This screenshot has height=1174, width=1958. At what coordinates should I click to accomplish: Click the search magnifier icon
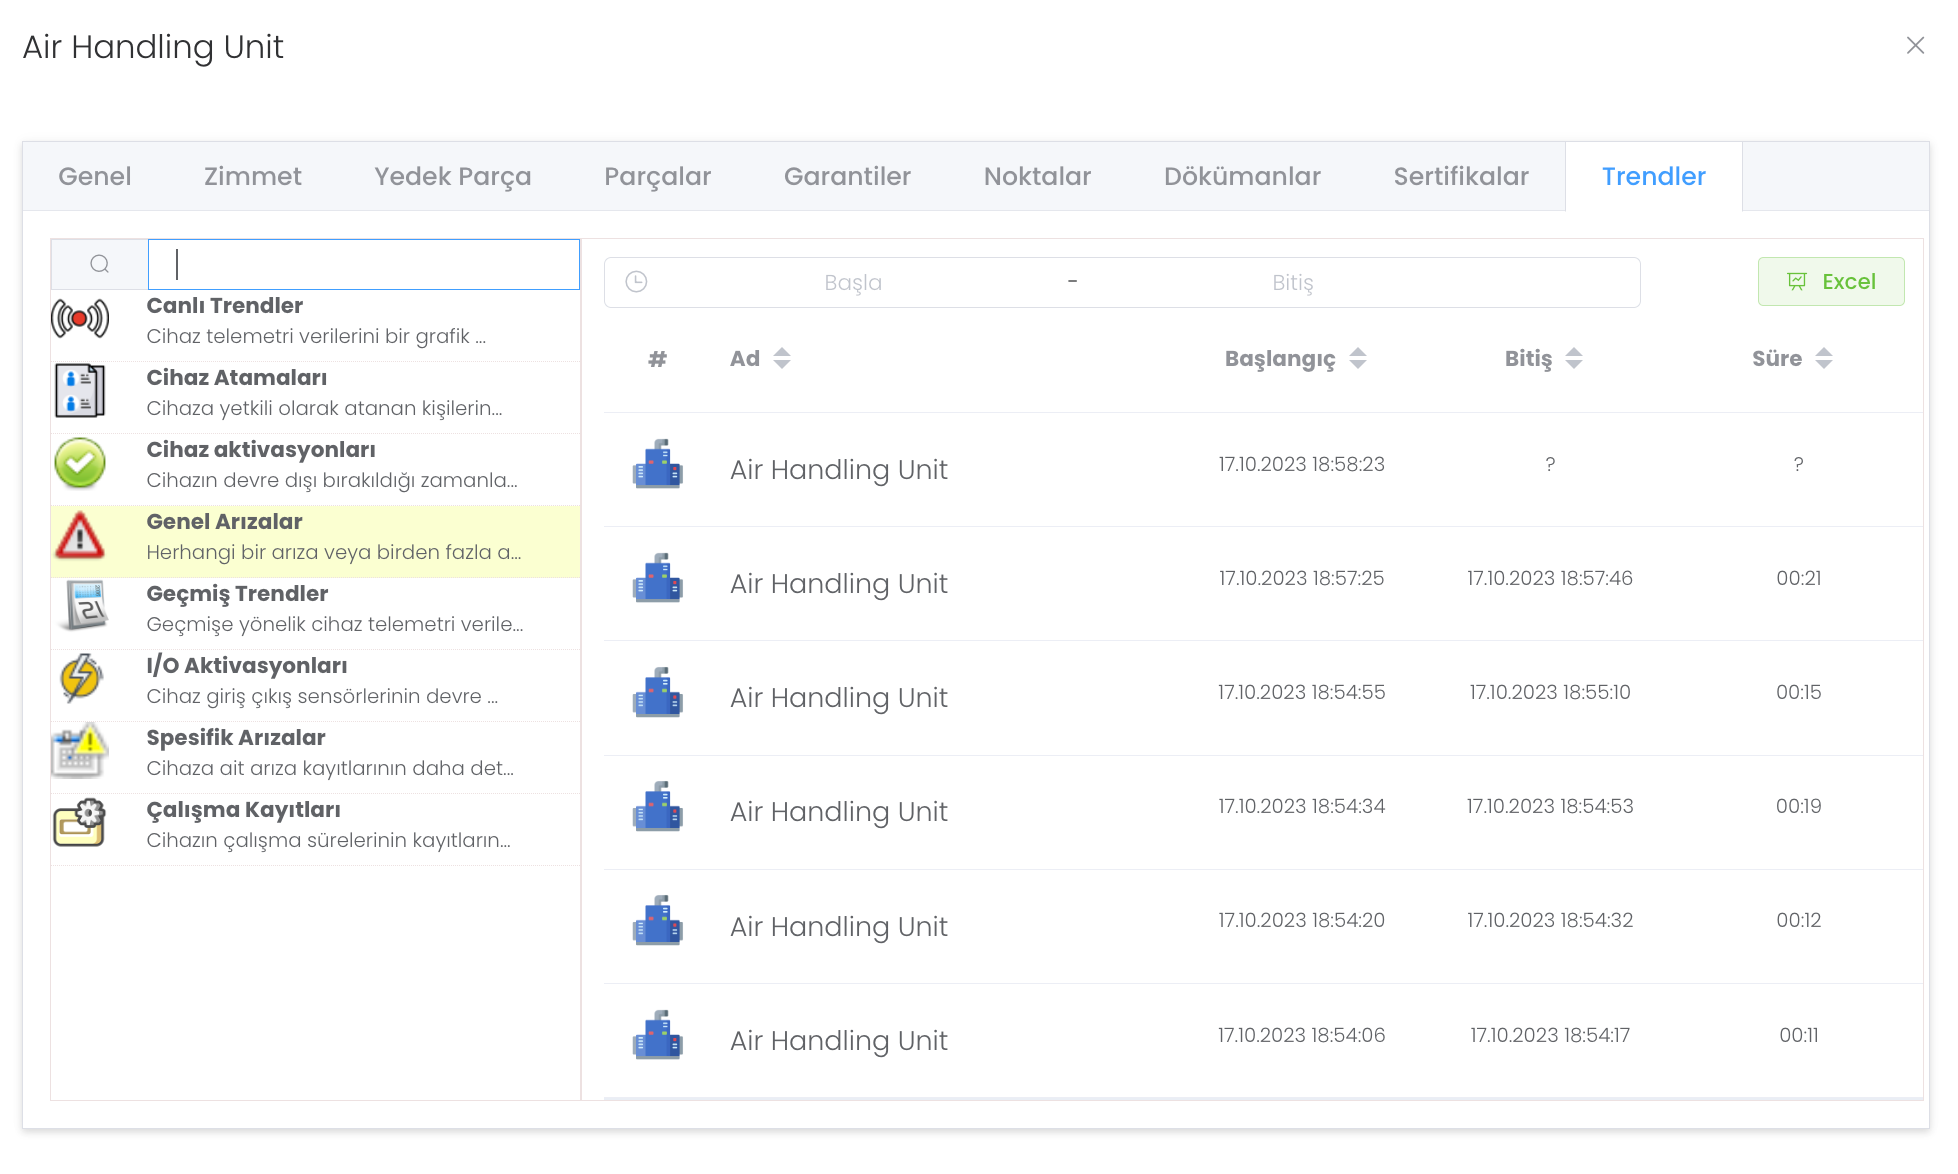(99, 264)
